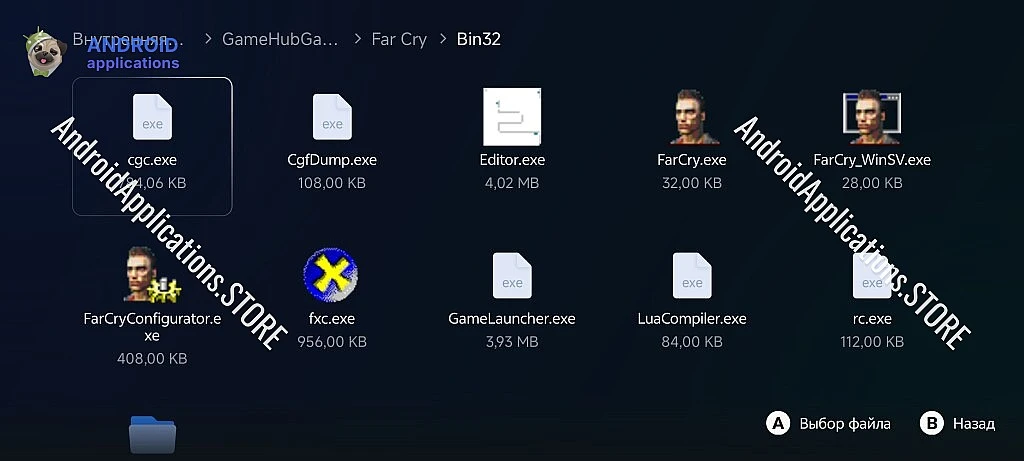Click the circled B button icon
This screenshot has height=461, width=1024.
pos(931,423)
